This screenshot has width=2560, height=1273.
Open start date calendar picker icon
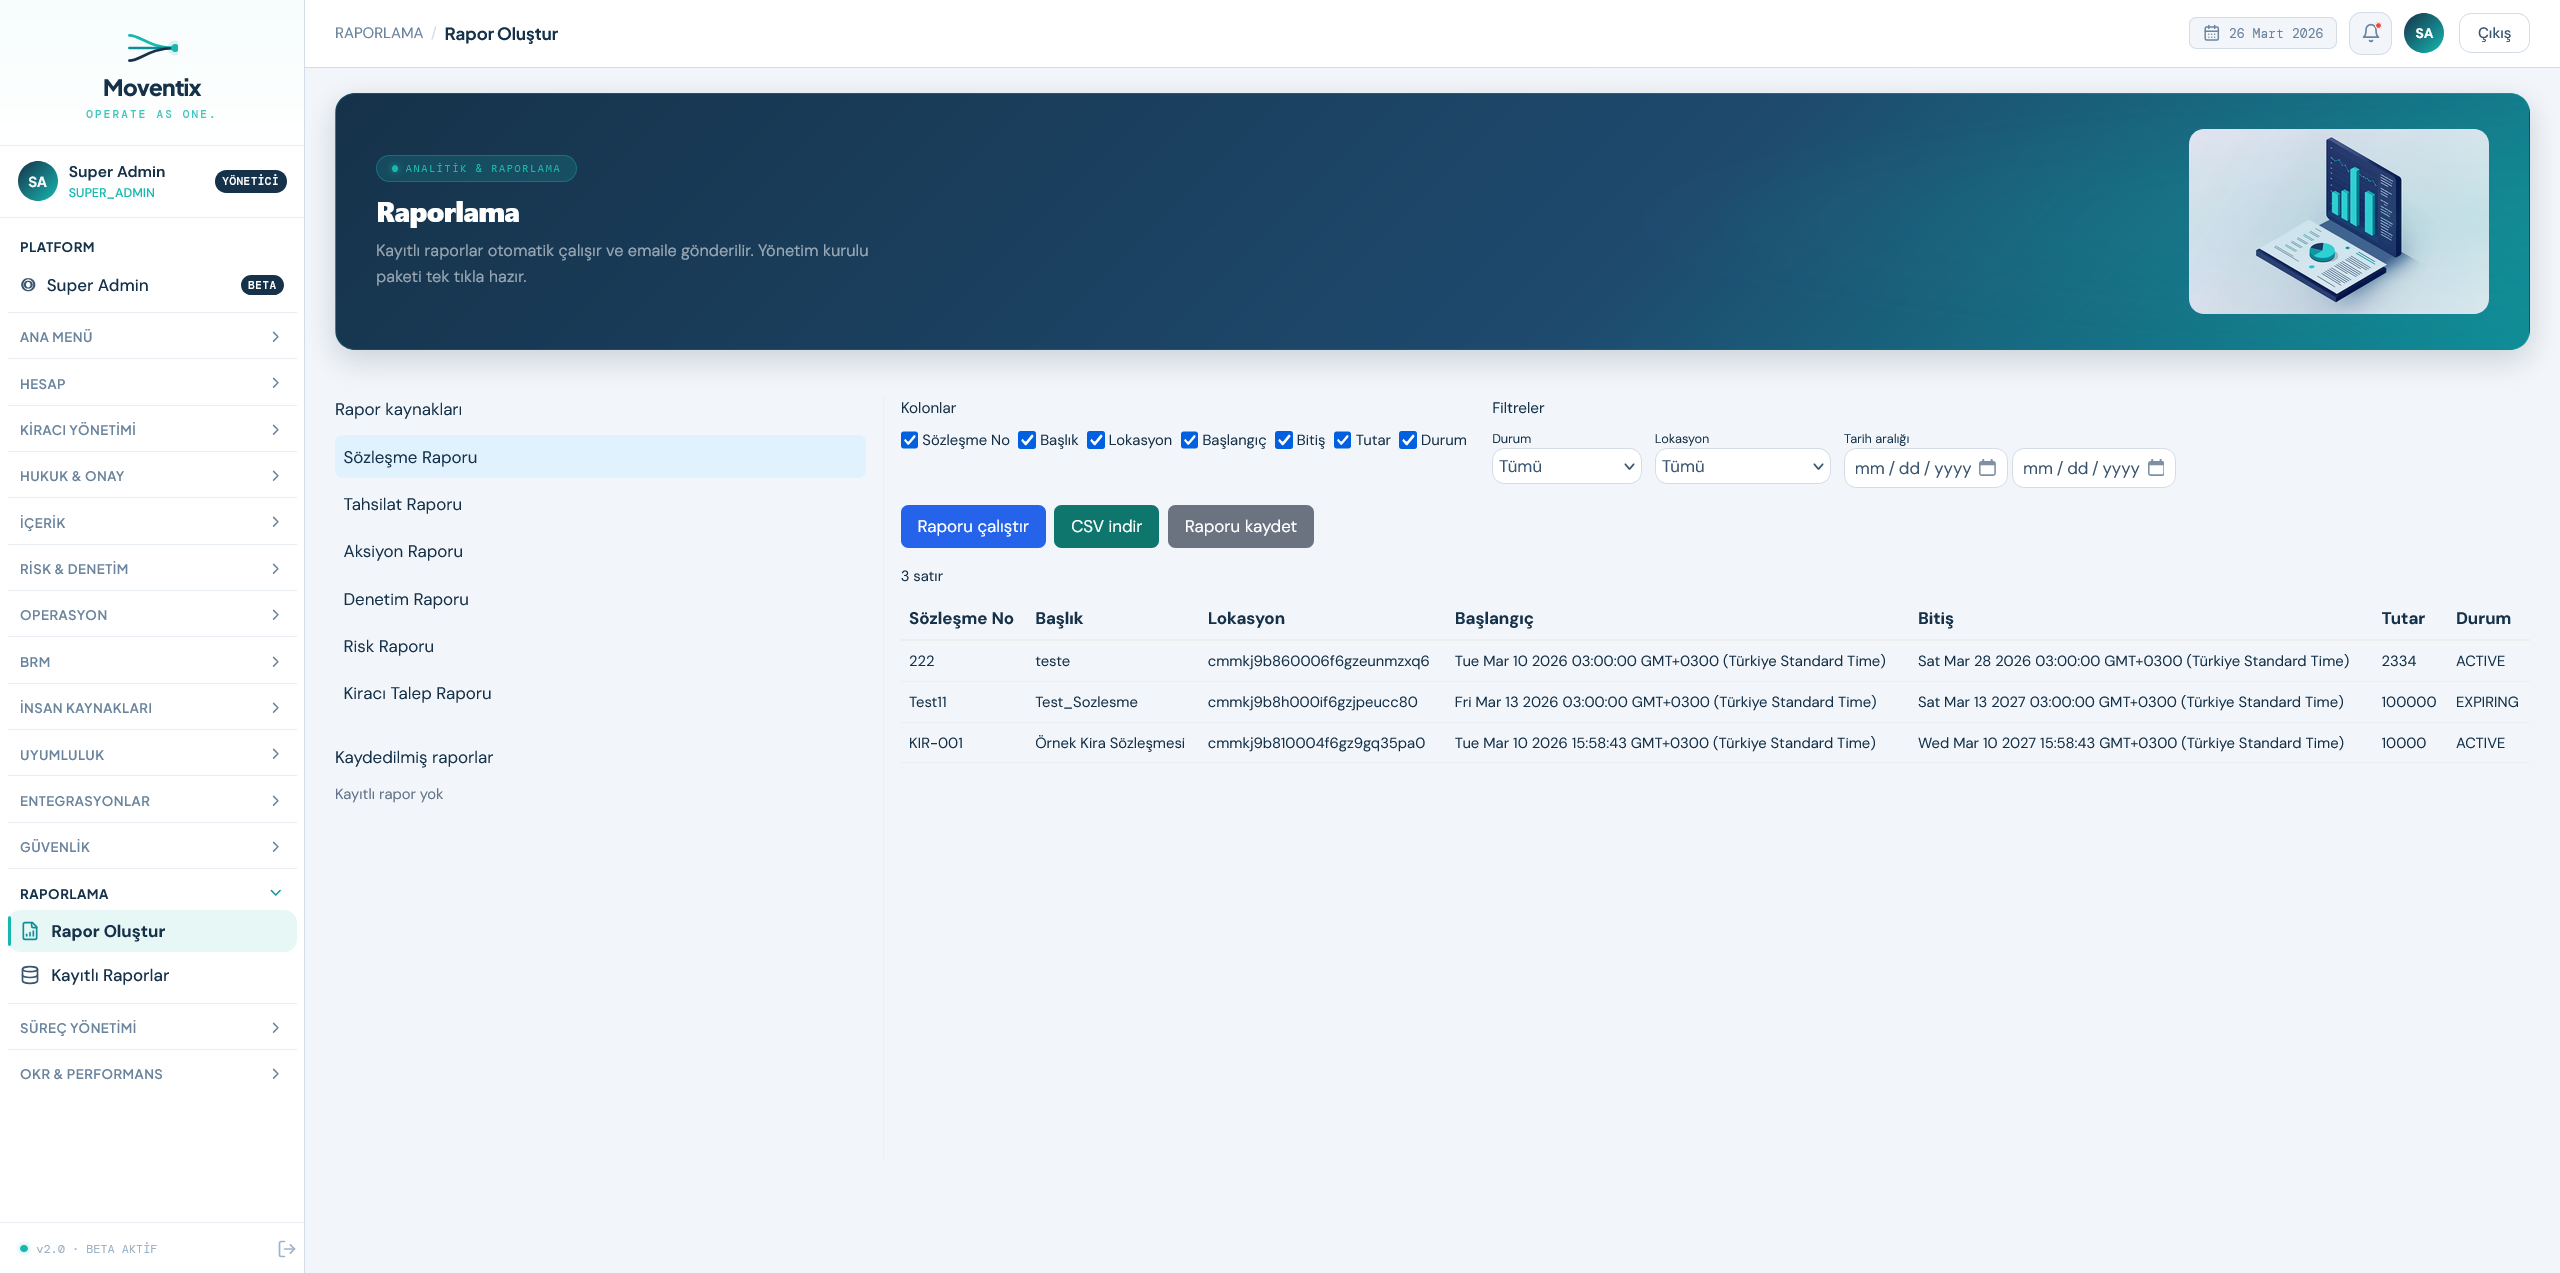tap(1987, 468)
